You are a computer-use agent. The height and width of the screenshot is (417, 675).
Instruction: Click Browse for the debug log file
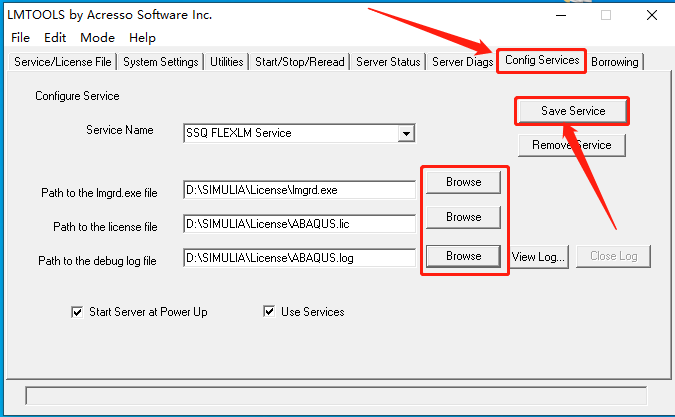pos(463,256)
